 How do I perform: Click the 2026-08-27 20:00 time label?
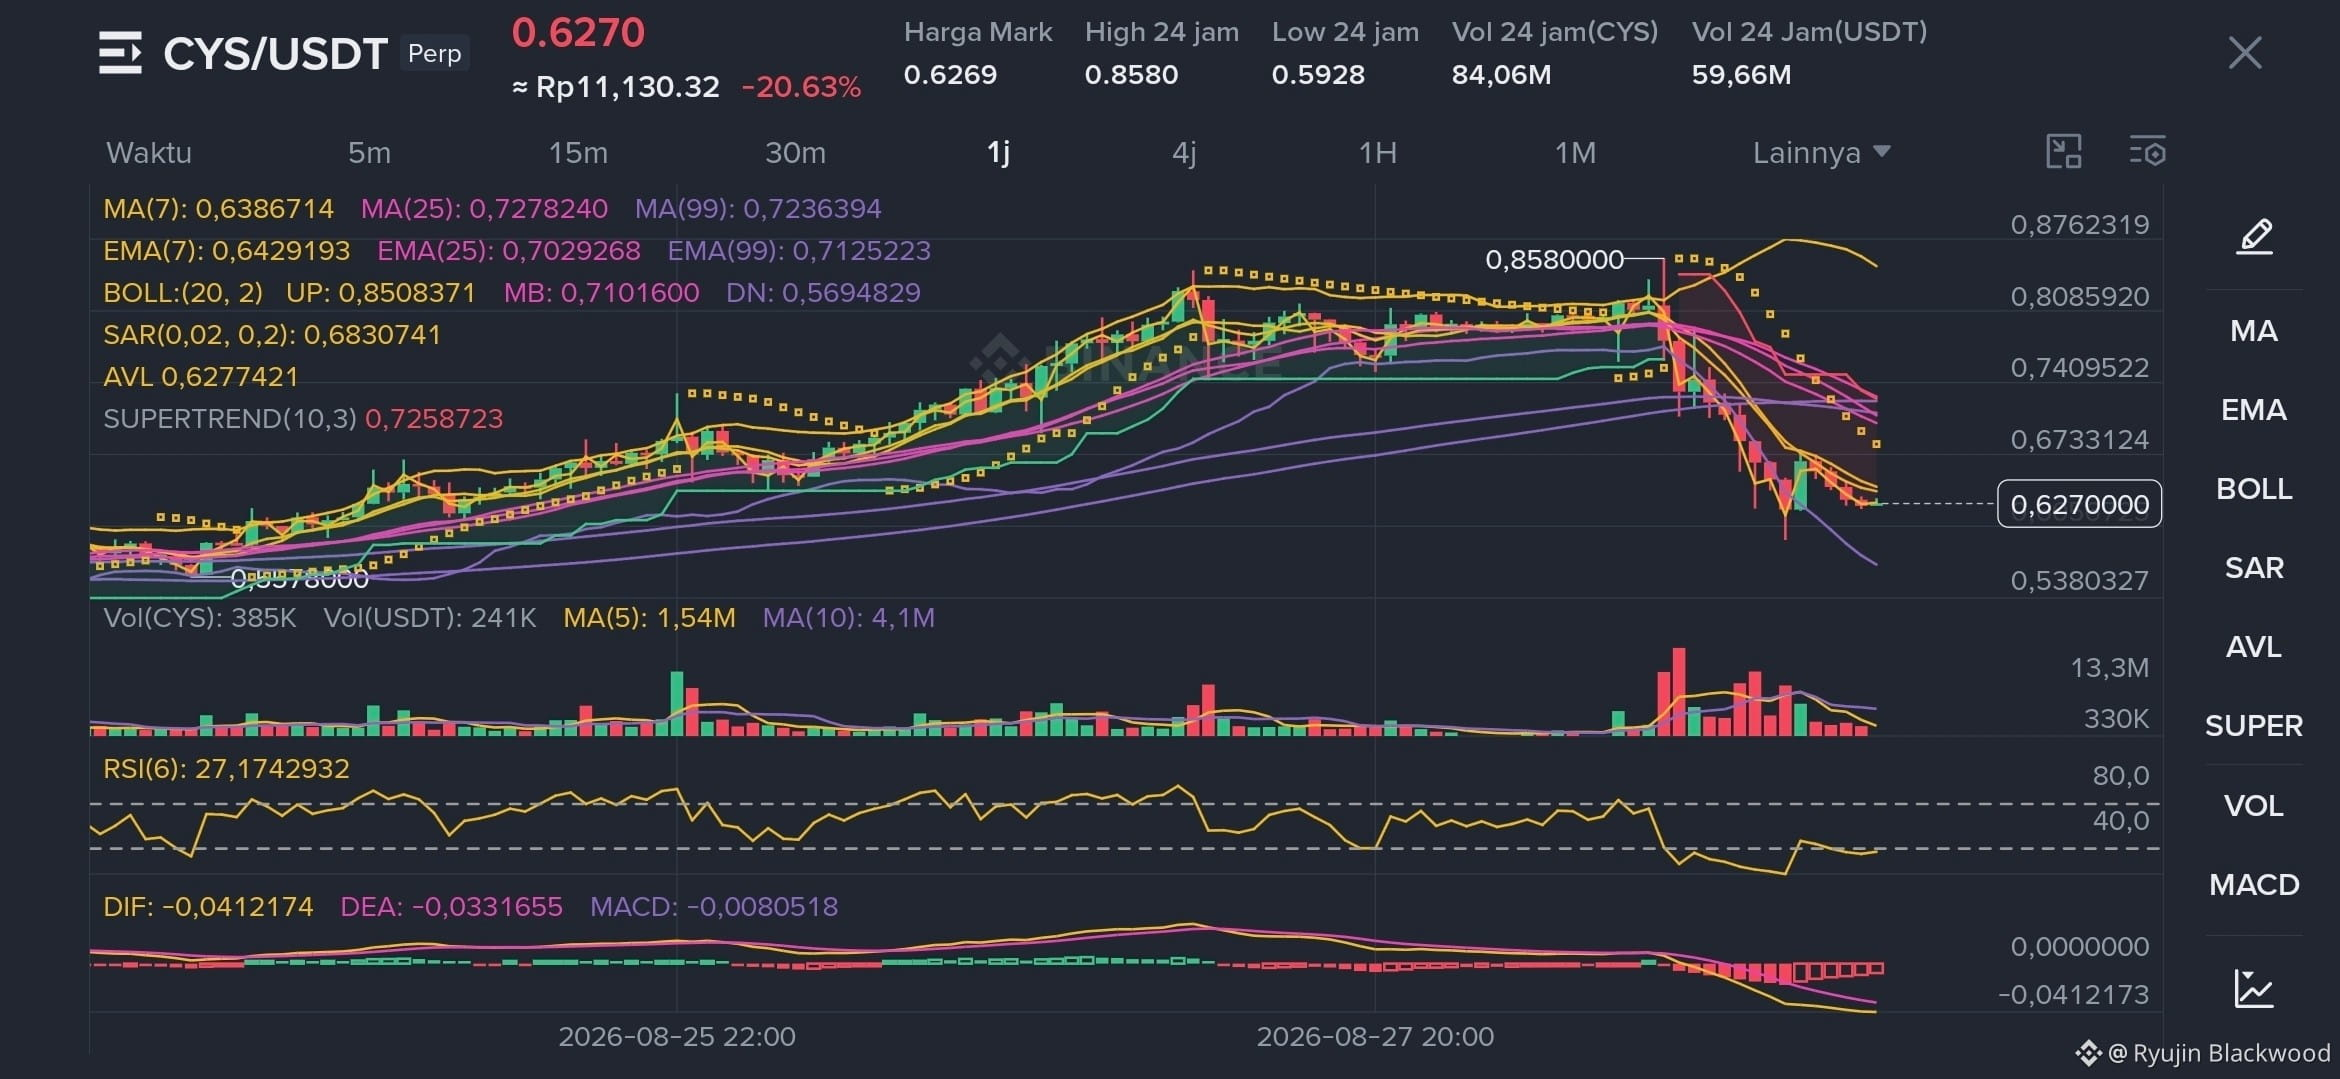tap(1375, 1037)
